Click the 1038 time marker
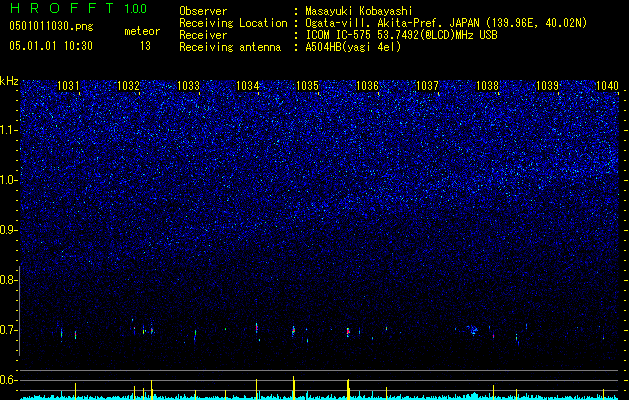Screen dimensions: 629x400 (x=487, y=85)
